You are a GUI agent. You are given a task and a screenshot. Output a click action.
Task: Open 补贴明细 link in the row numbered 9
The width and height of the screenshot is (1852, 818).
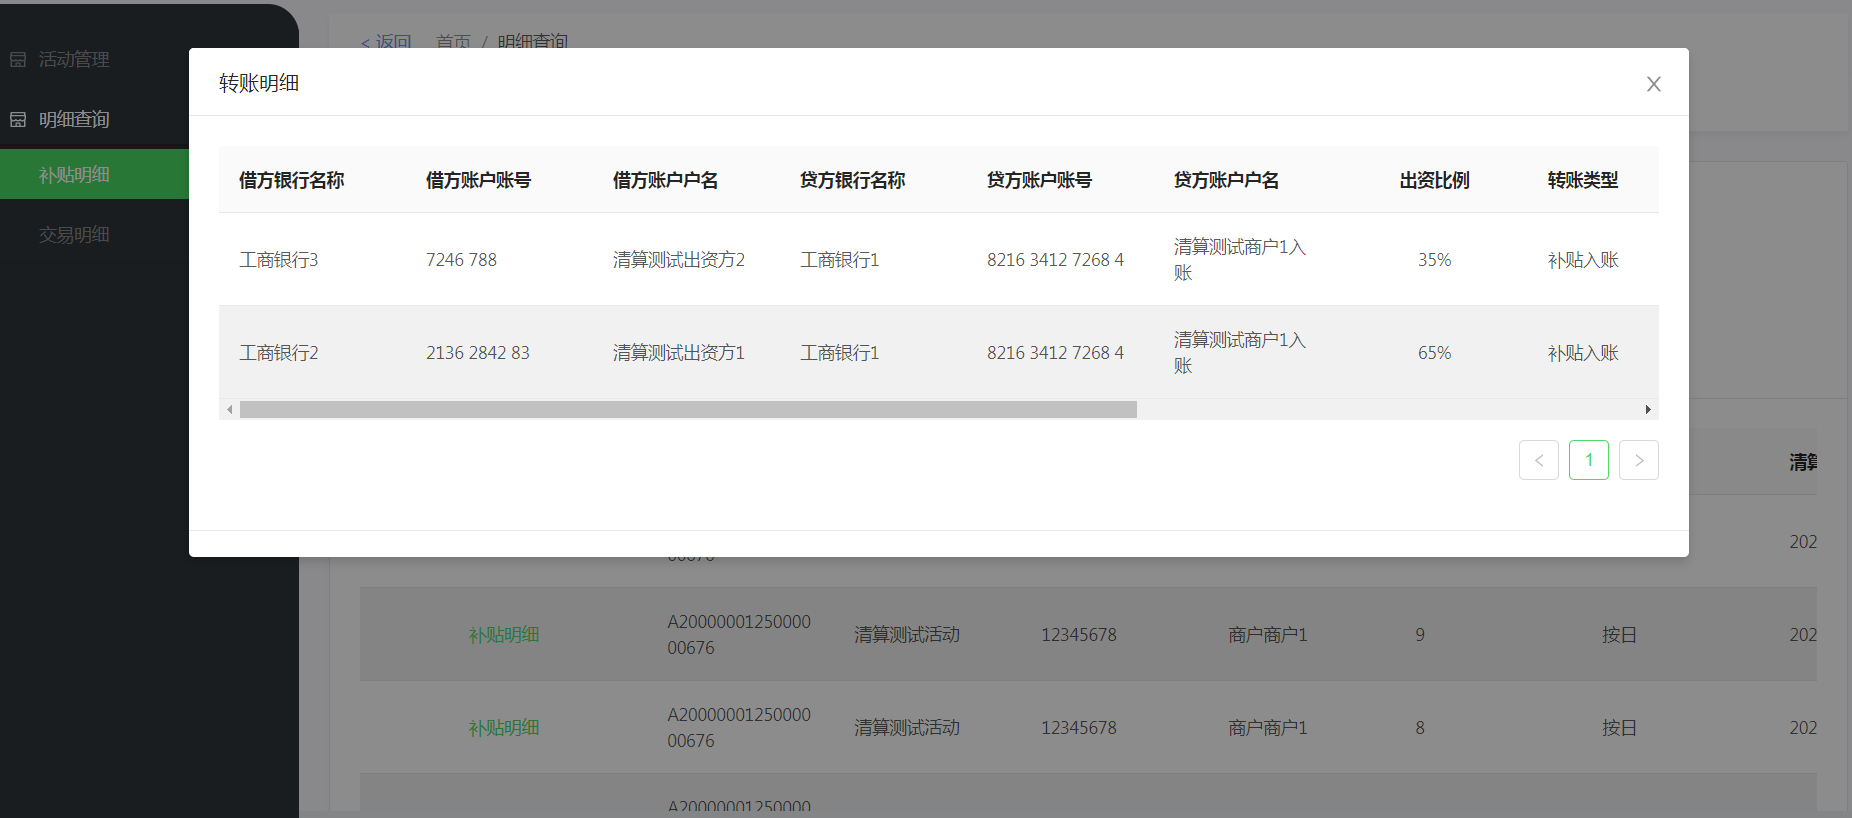tap(504, 635)
